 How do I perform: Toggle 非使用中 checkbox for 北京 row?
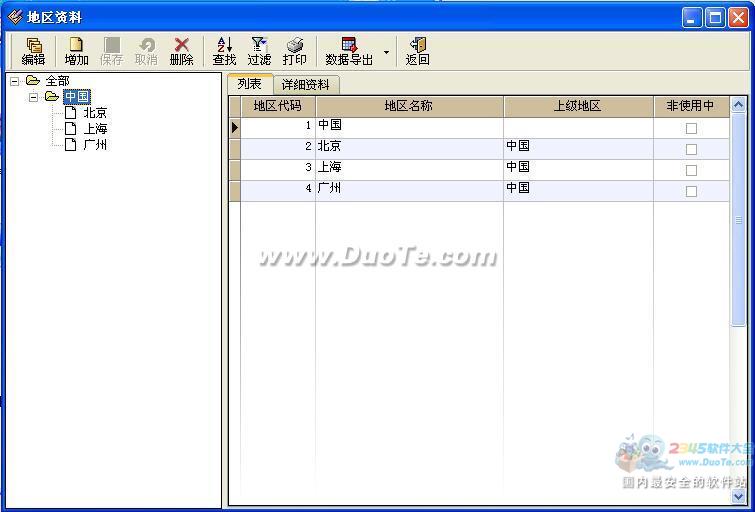click(691, 149)
